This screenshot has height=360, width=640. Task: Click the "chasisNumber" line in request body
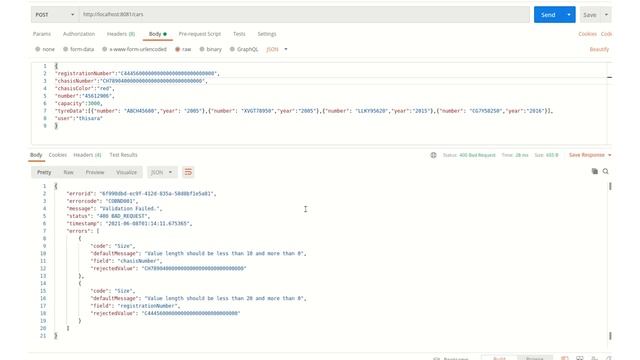(x=131, y=81)
